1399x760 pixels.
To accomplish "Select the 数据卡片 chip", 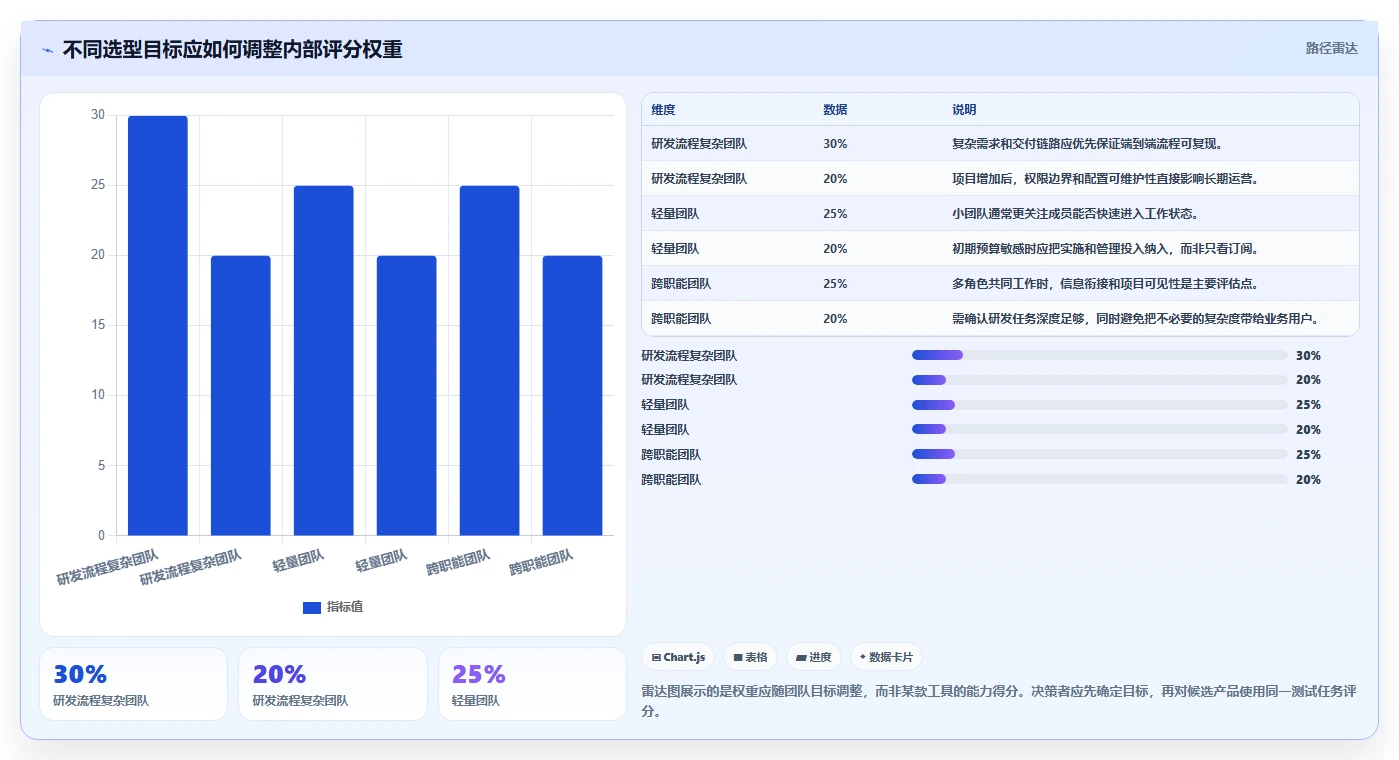I will [886, 657].
